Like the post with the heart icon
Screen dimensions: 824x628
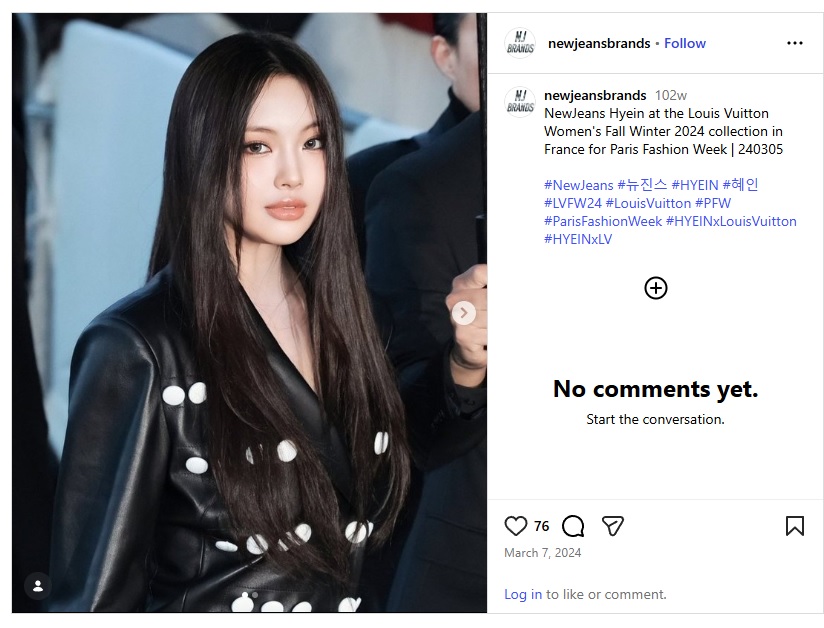coord(516,526)
